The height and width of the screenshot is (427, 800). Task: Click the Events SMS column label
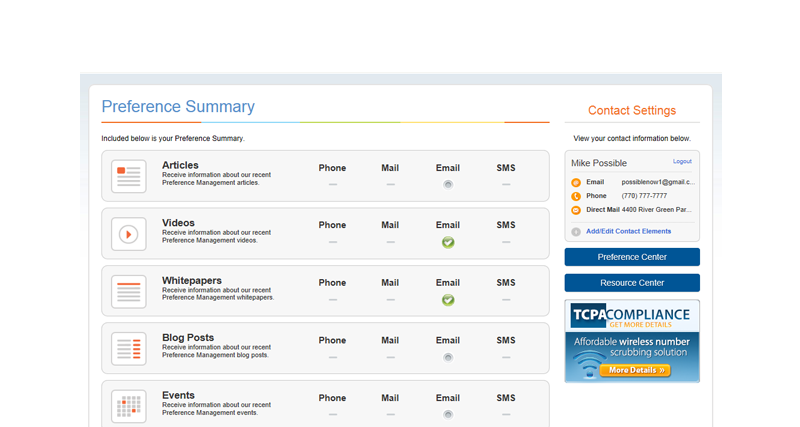coord(506,398)
